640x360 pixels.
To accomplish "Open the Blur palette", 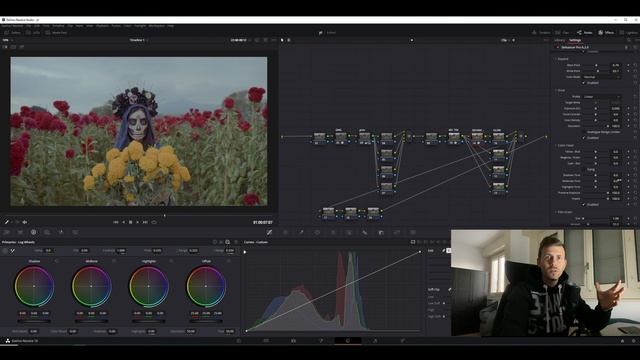I will point(365,232).
